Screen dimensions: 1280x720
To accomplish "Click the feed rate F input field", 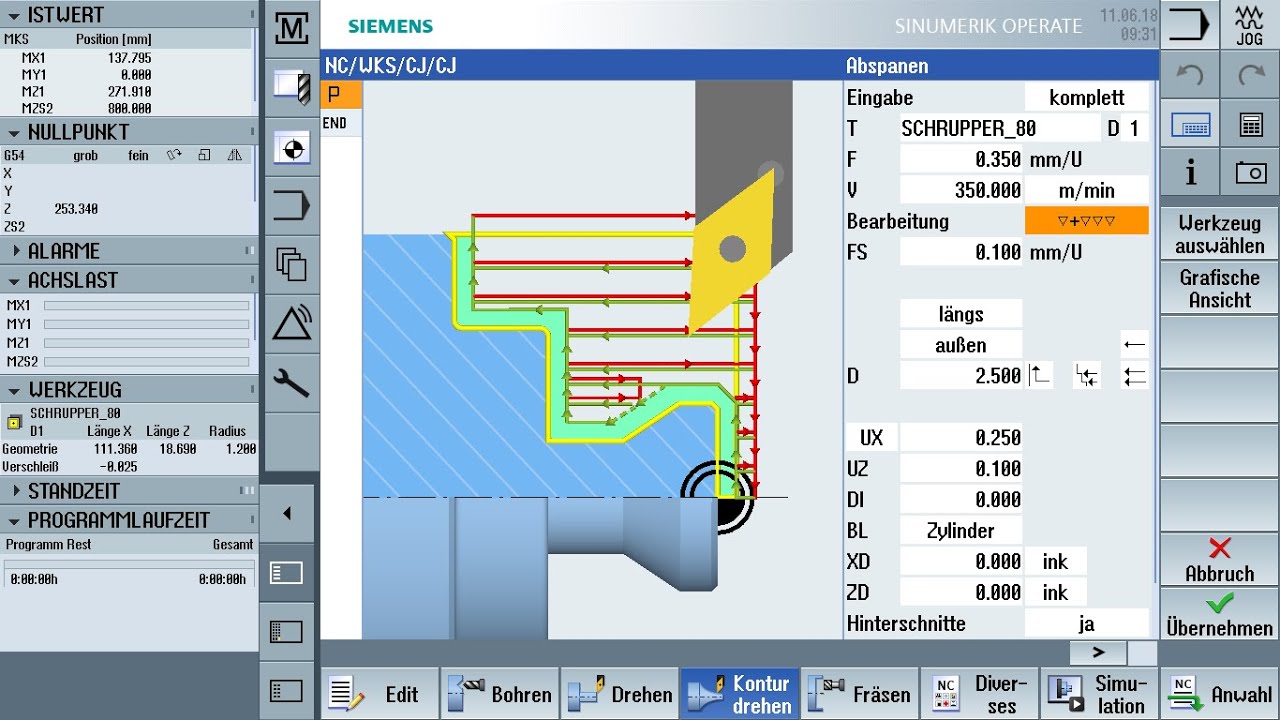I will [x=961, y=160].
